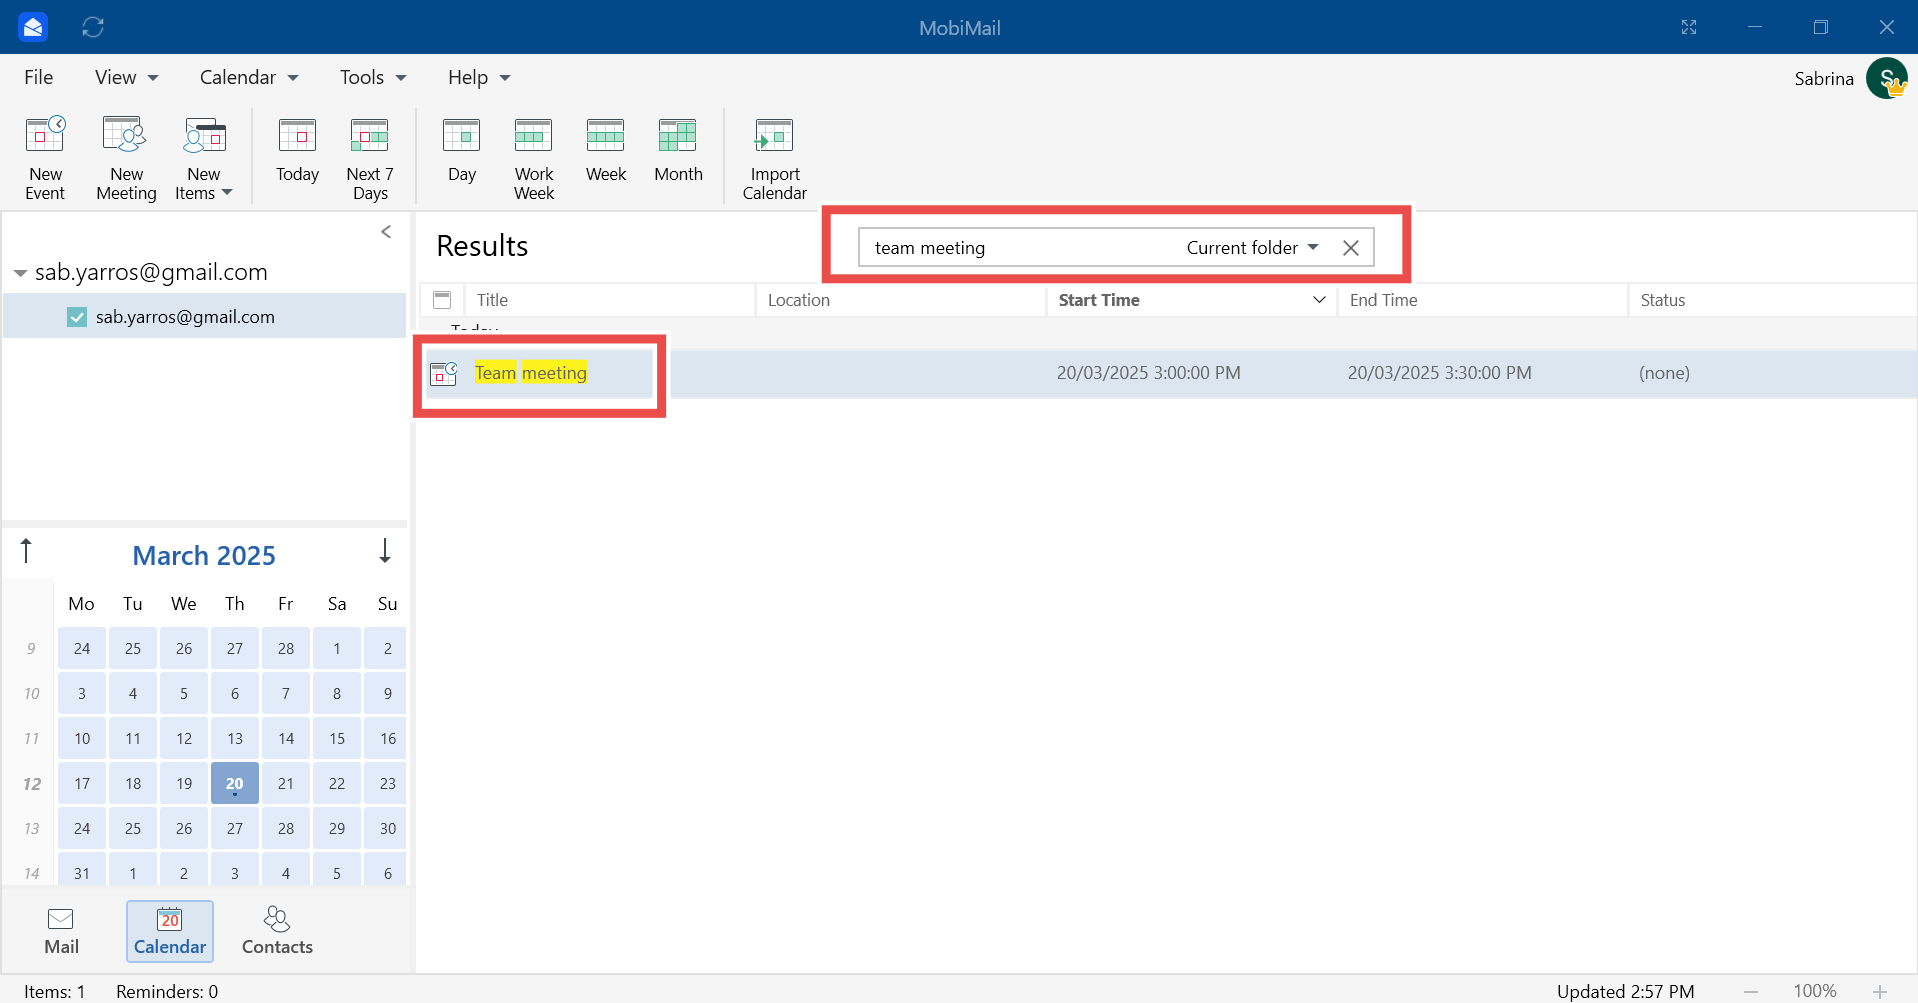1918x1003 pixels.
Task: Jump to Today in calendar
Action: coord(297,150)
